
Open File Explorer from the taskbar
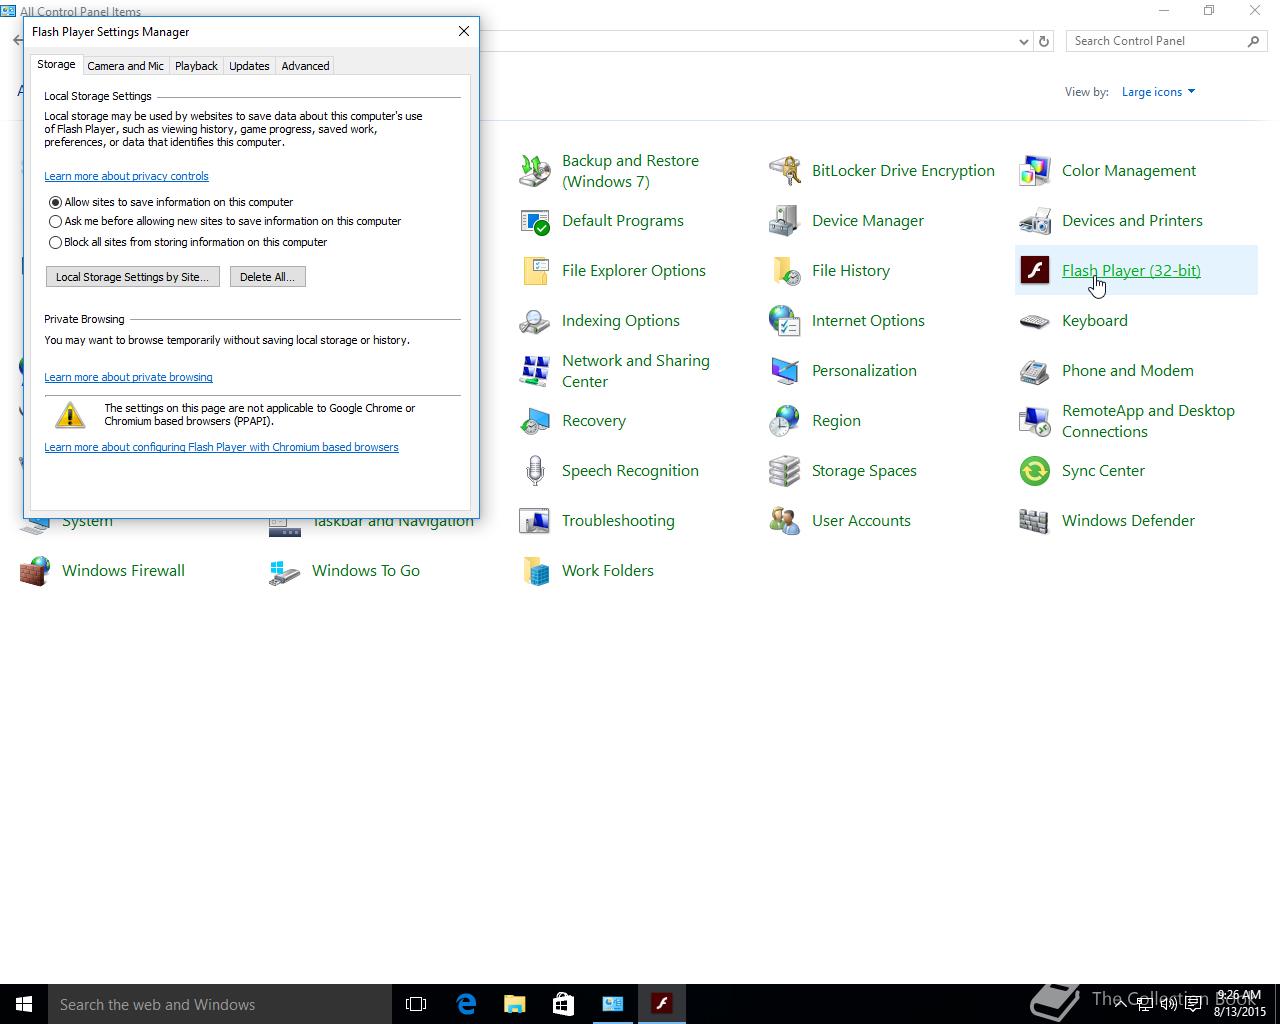515,1004
